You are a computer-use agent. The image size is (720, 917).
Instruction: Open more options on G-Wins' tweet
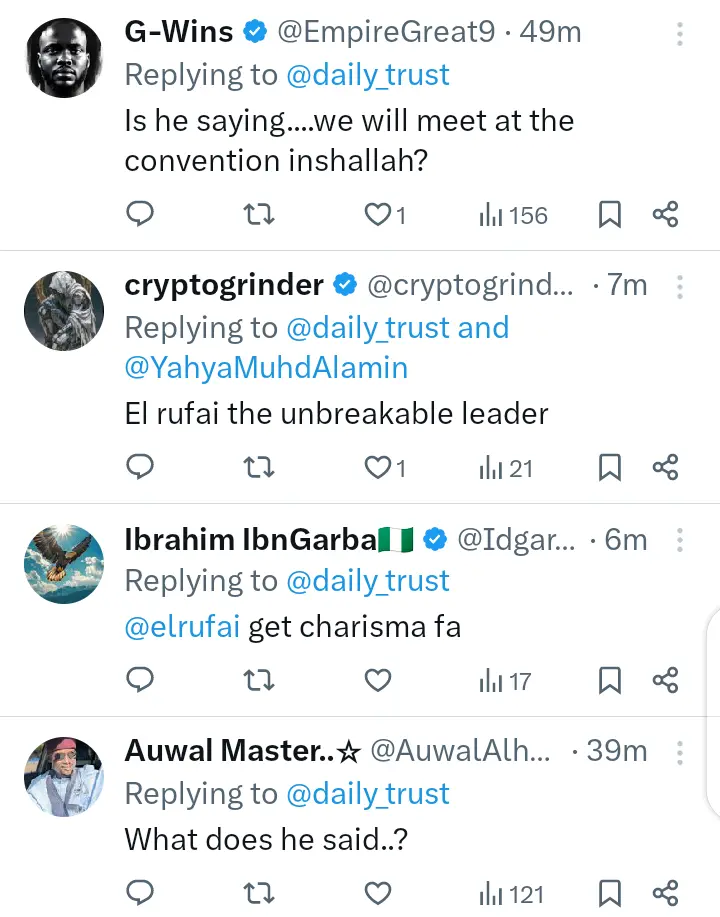coord(680,35)
